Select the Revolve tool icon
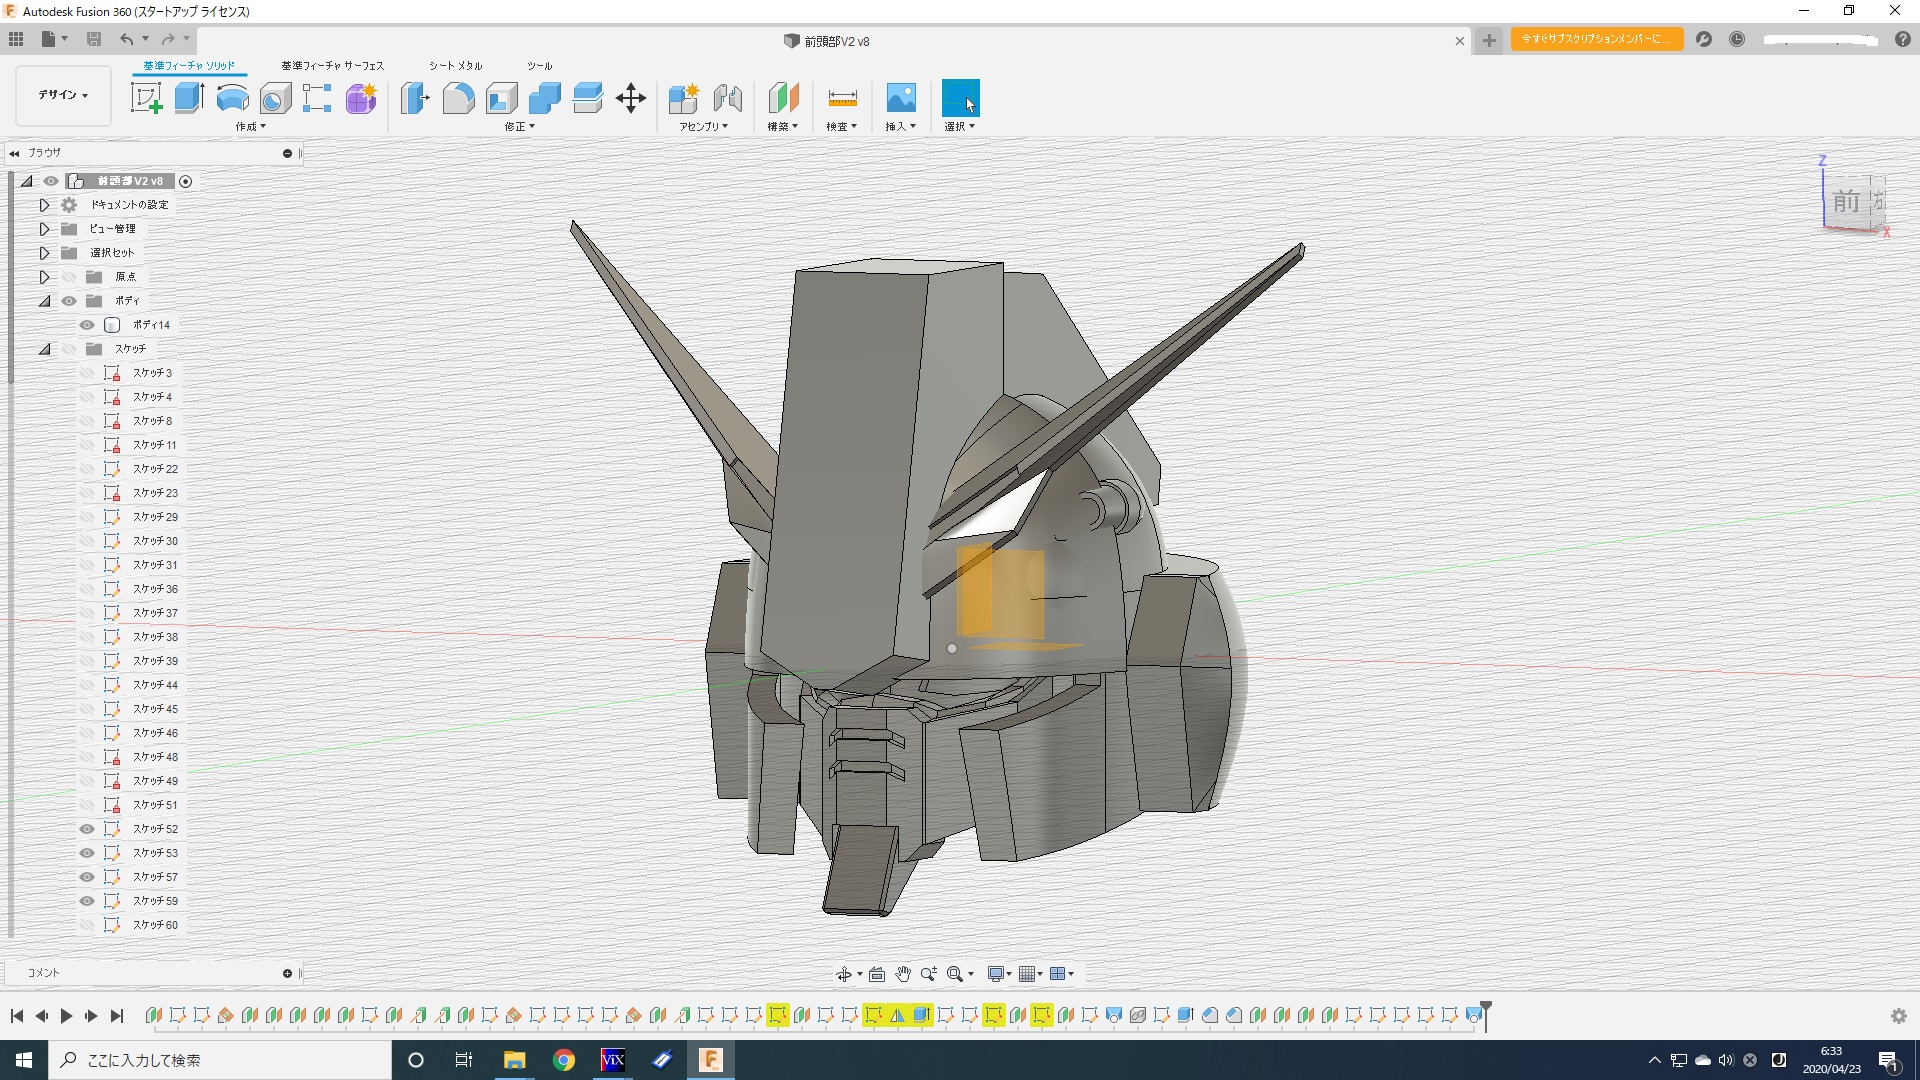1920x1080 pixels. [x=232, y=98]
